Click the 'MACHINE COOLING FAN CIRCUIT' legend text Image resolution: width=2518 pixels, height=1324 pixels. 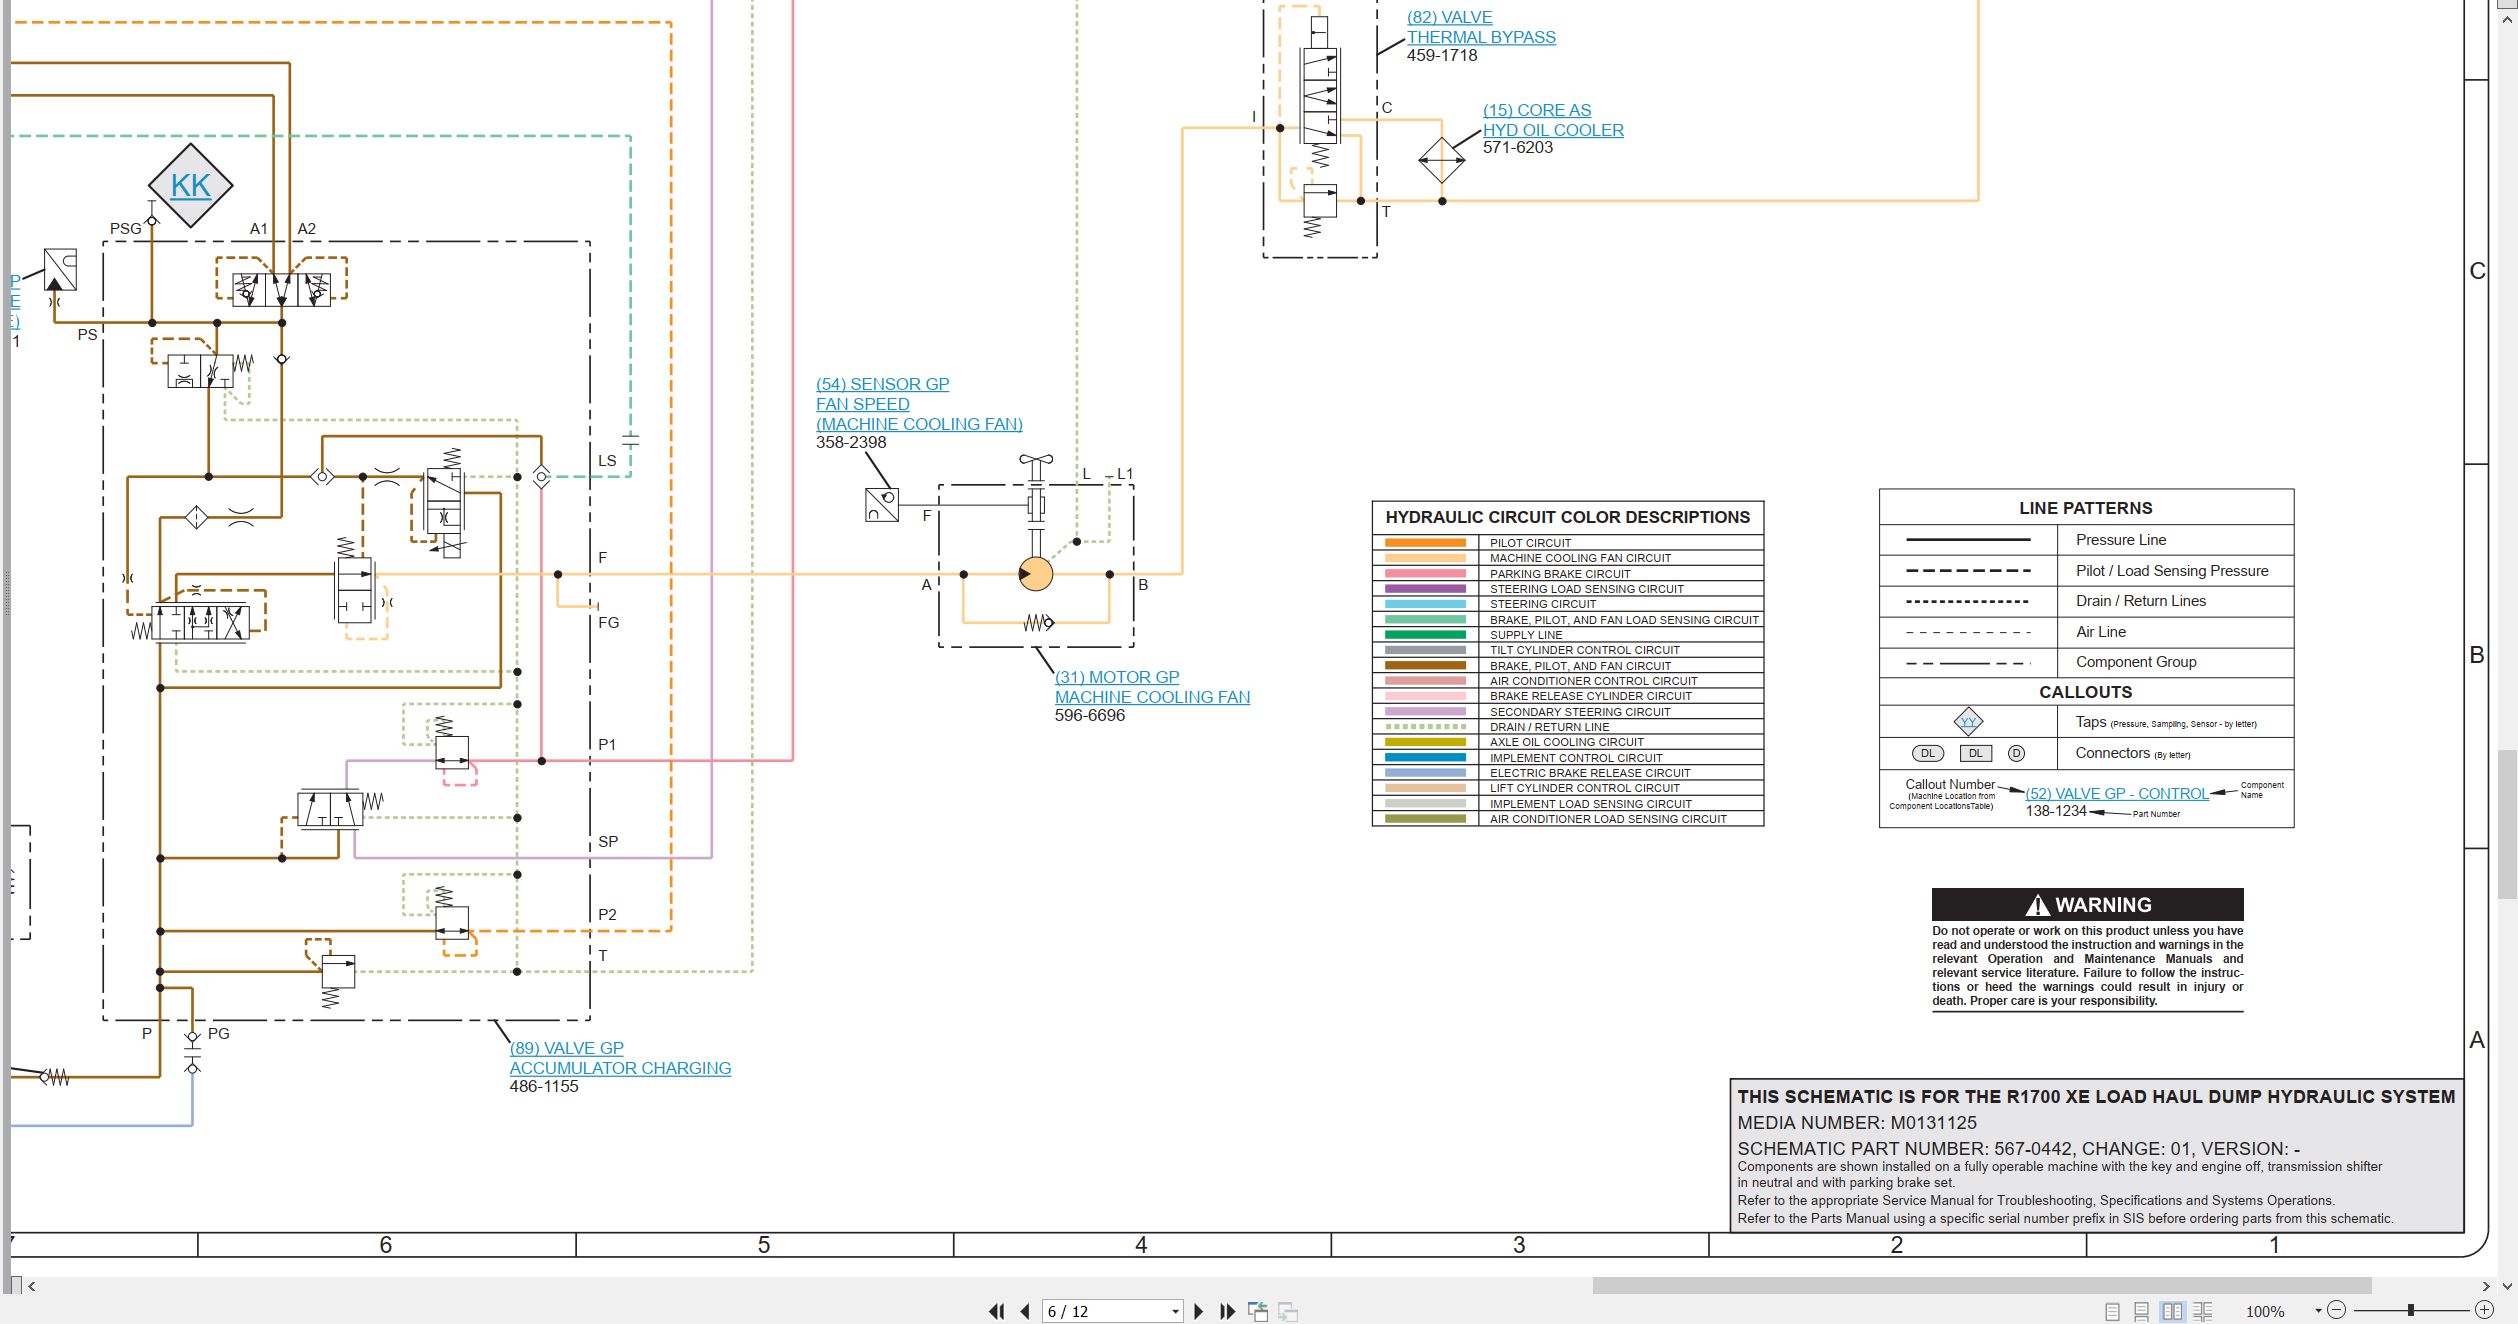tap(1581, 558)
